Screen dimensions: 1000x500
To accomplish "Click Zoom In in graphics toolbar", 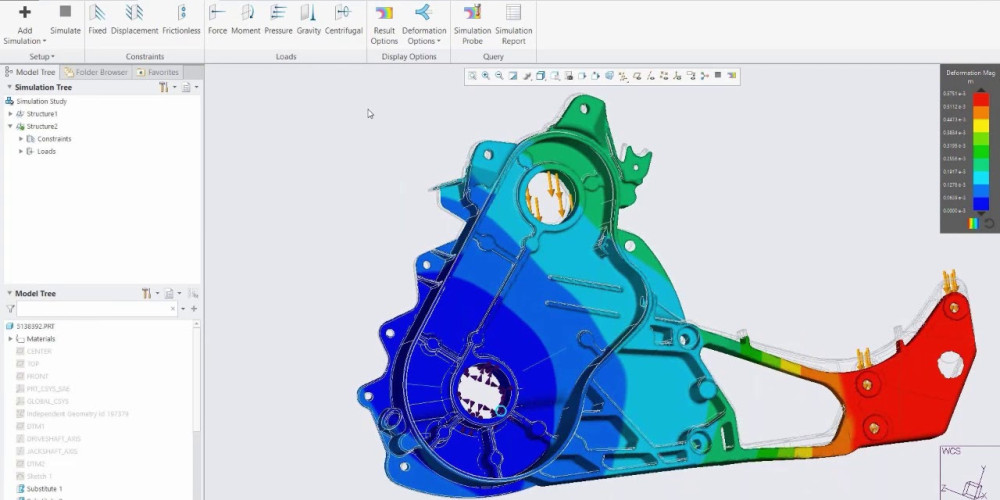I will pyautogui.click(x=486, y=76).
